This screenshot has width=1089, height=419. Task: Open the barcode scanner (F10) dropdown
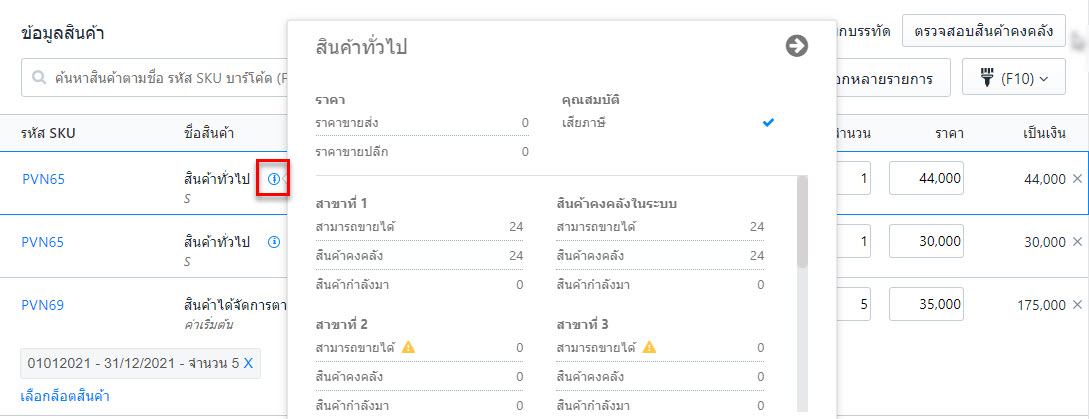click(1013, 79)
